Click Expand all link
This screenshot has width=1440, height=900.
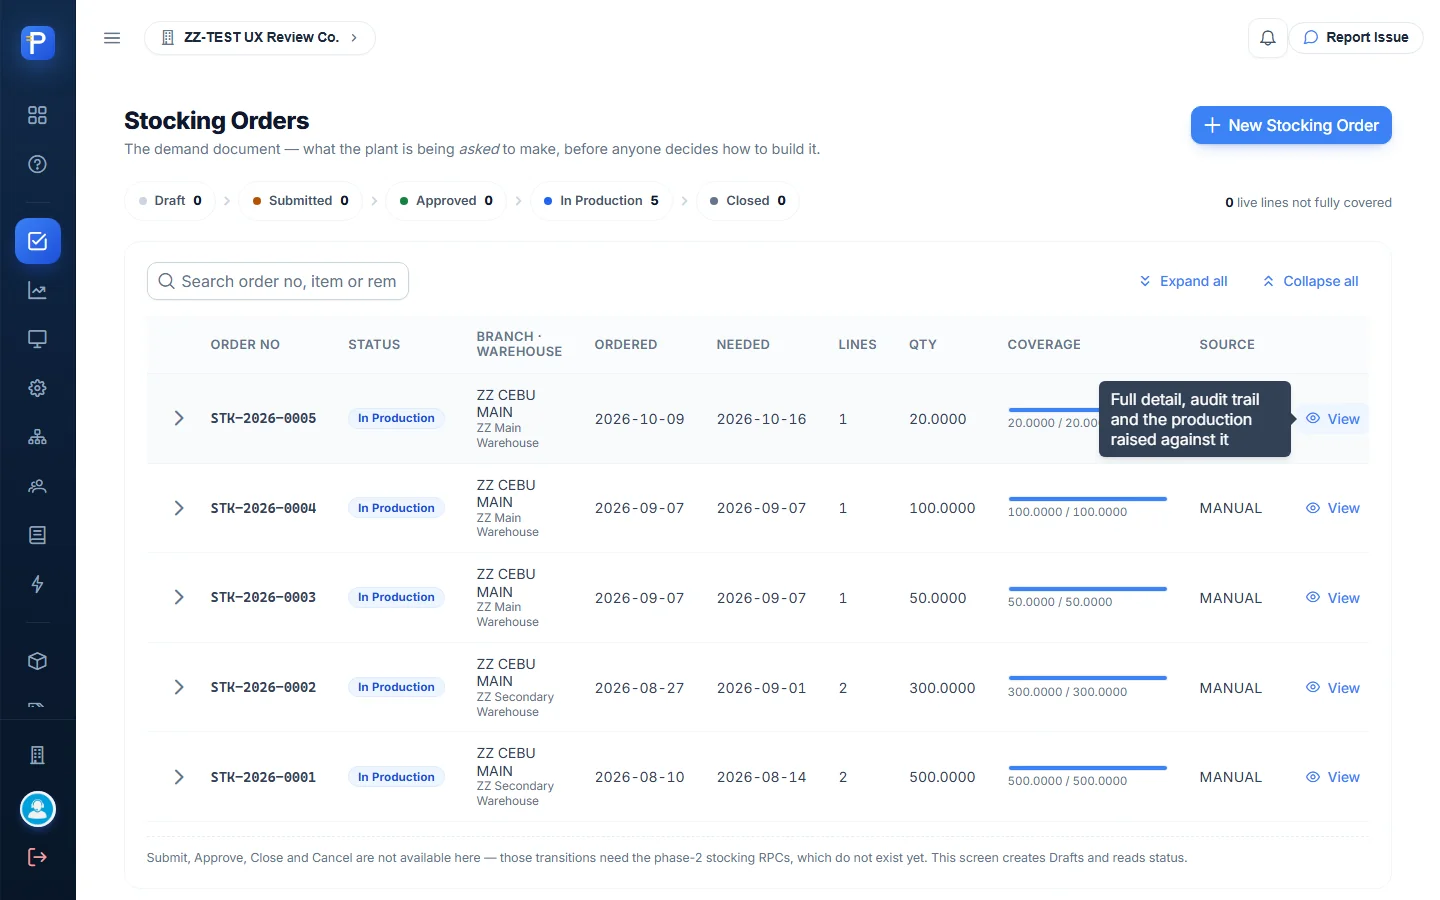[x=1183, y=281]
